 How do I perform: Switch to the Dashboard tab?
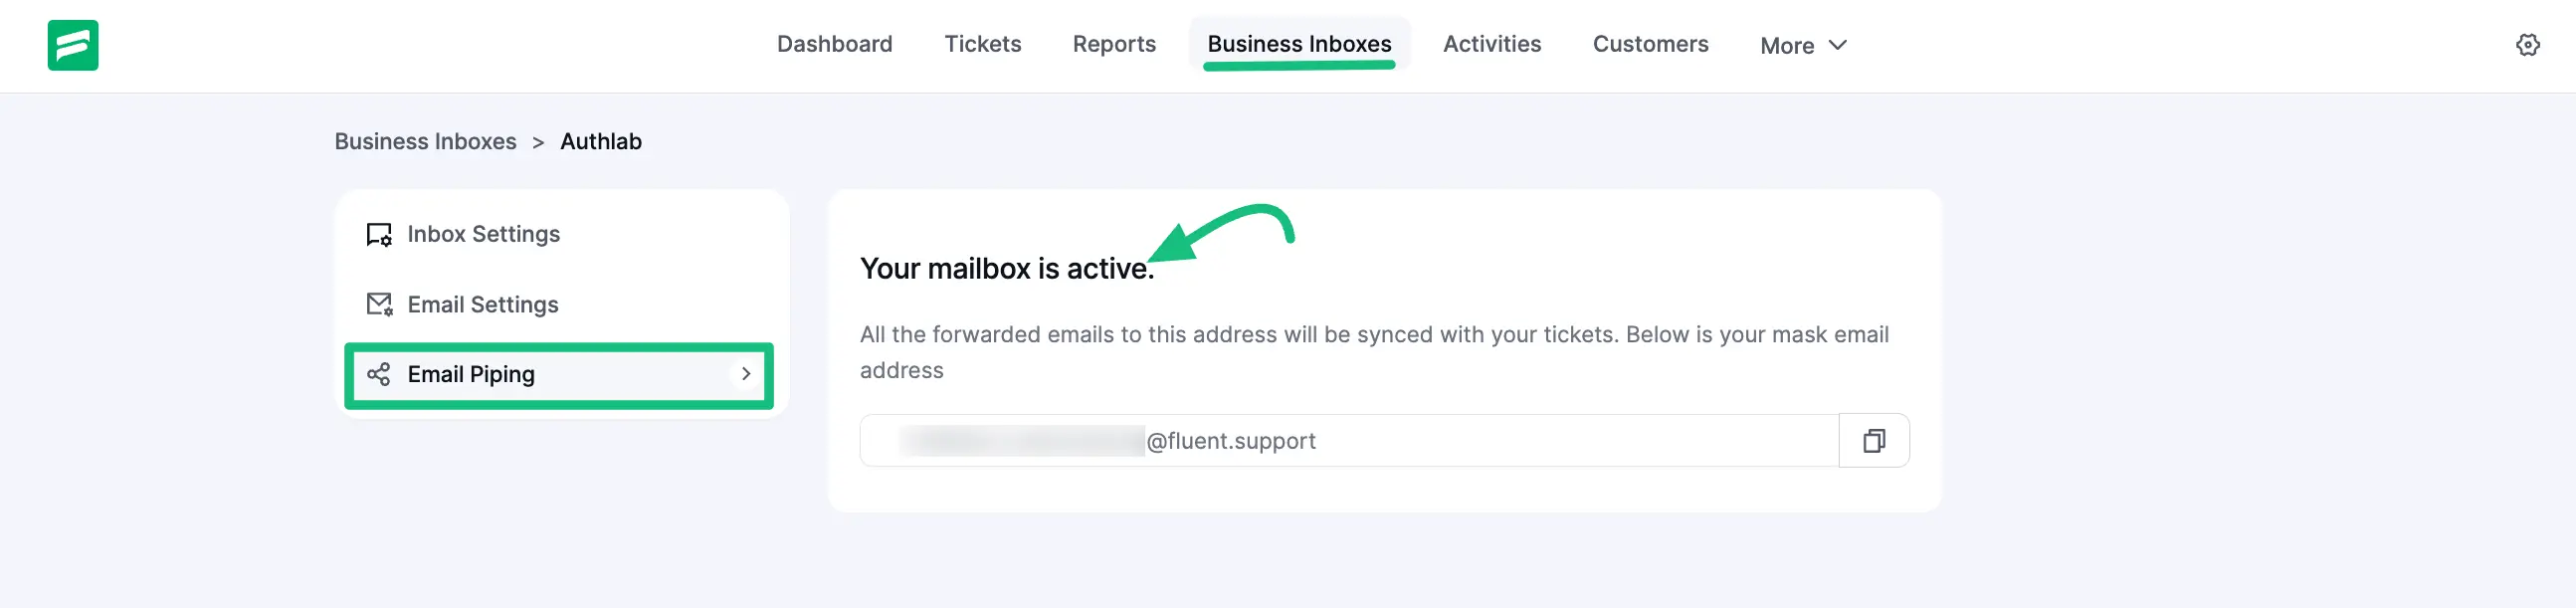pyautogui.click(x=835, y=44)
